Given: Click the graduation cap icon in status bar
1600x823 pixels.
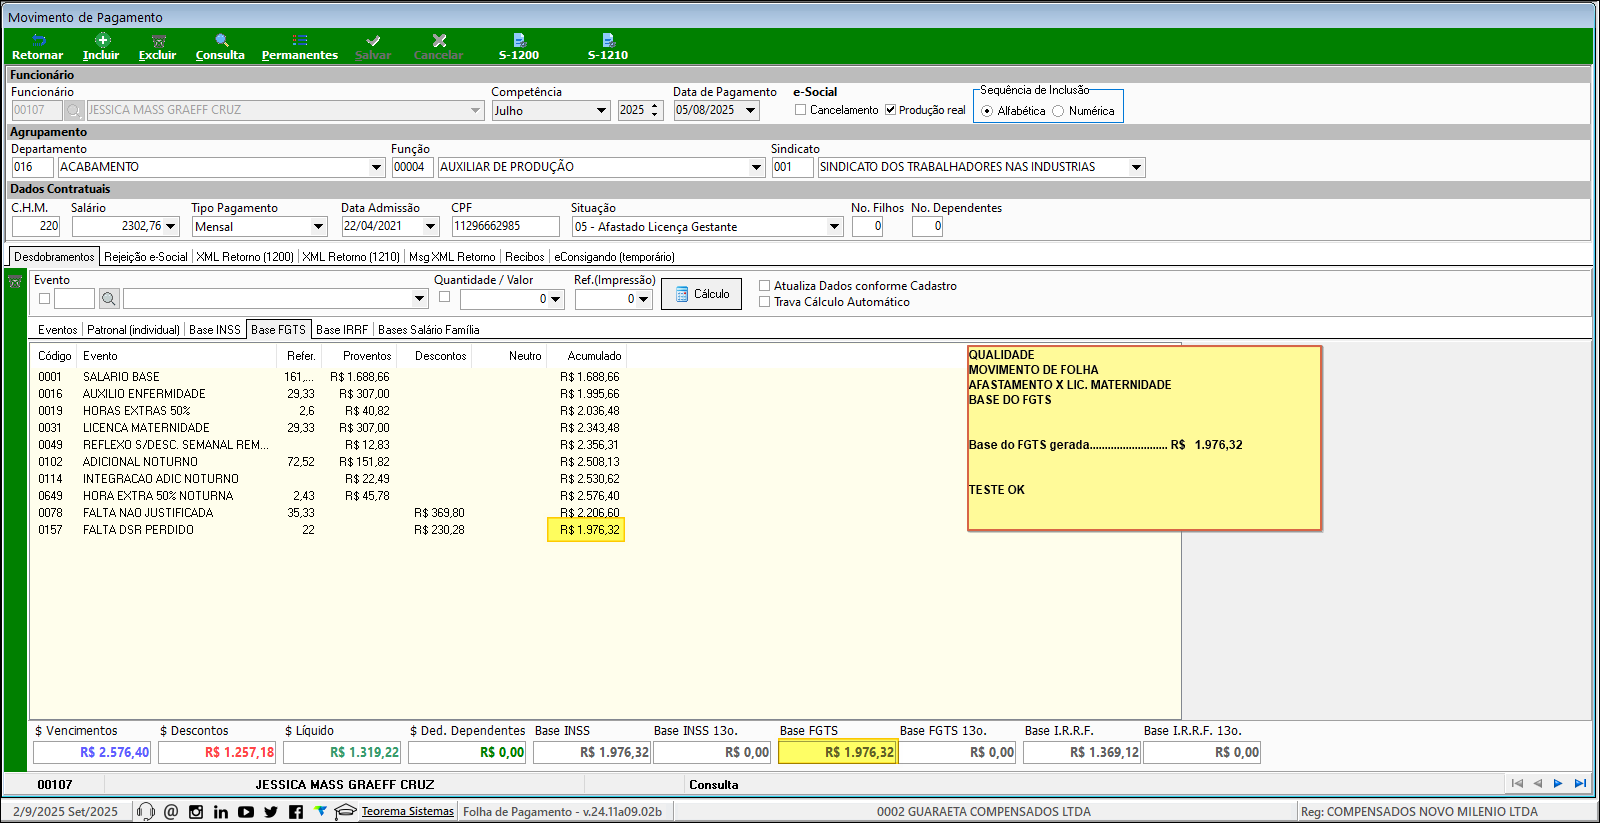Looking at the screenshot, I should tap(345, 811).
